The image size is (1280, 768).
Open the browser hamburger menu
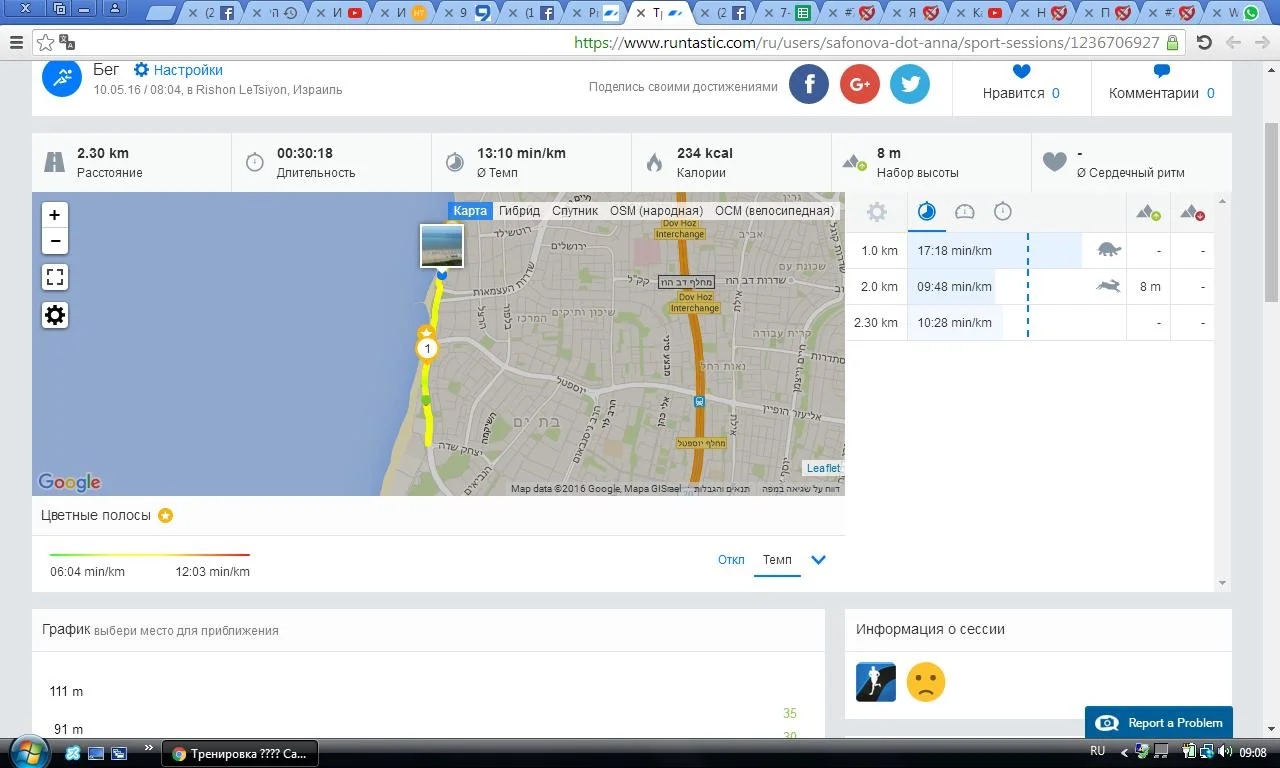click(x=16, y=43)
